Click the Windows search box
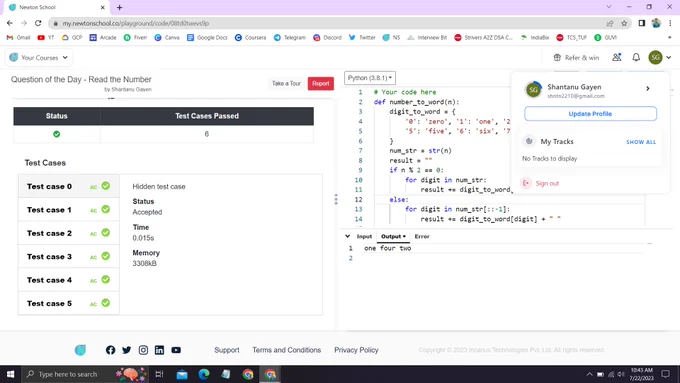The height and width of the screenshot is (383, 680). click(85, 374)
